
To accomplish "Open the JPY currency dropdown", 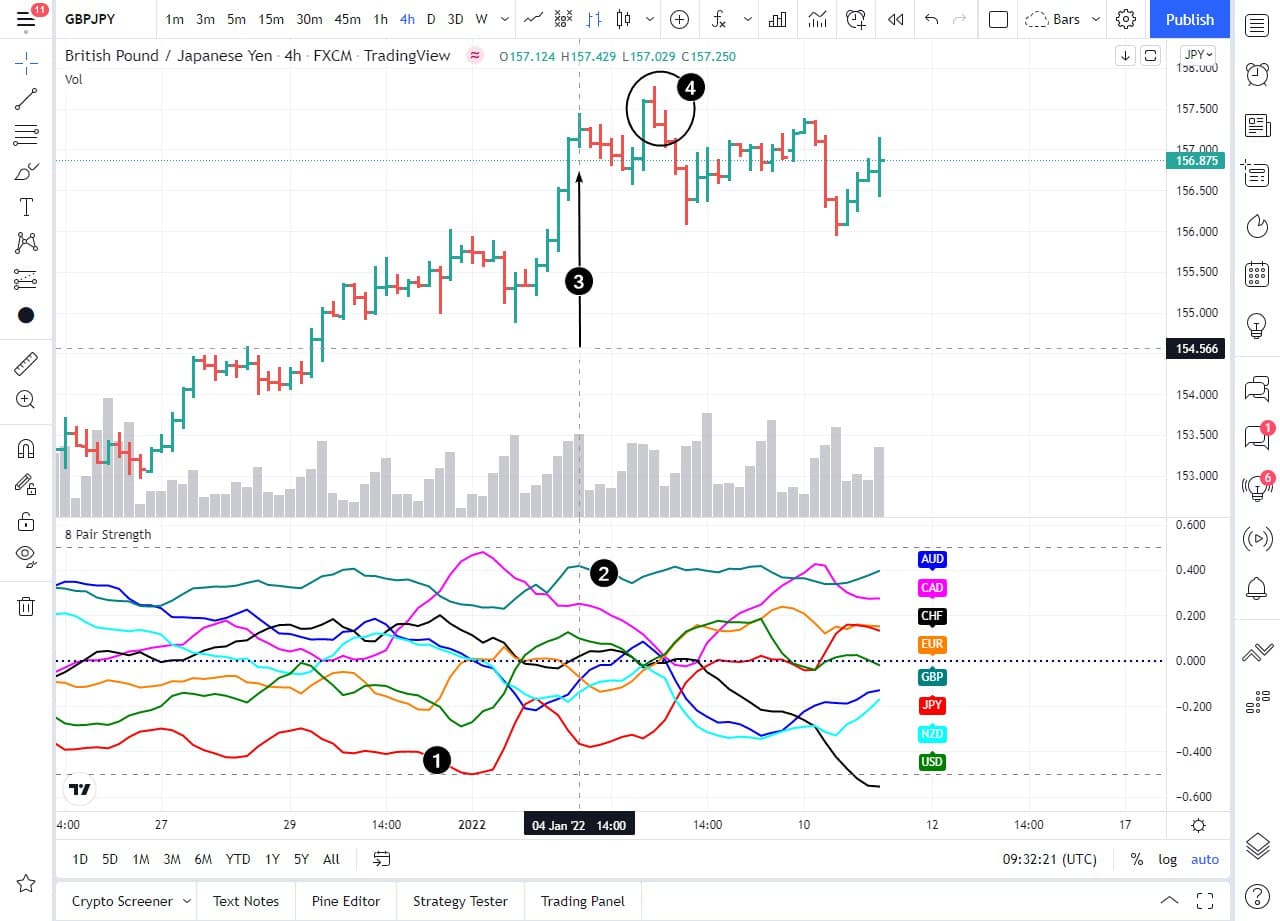I will pyautogui.click(x=1198, y=55).
